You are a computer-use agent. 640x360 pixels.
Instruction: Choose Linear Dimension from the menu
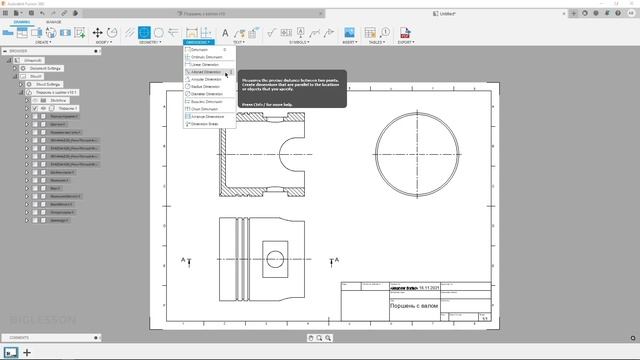click(x=209, y=64)
